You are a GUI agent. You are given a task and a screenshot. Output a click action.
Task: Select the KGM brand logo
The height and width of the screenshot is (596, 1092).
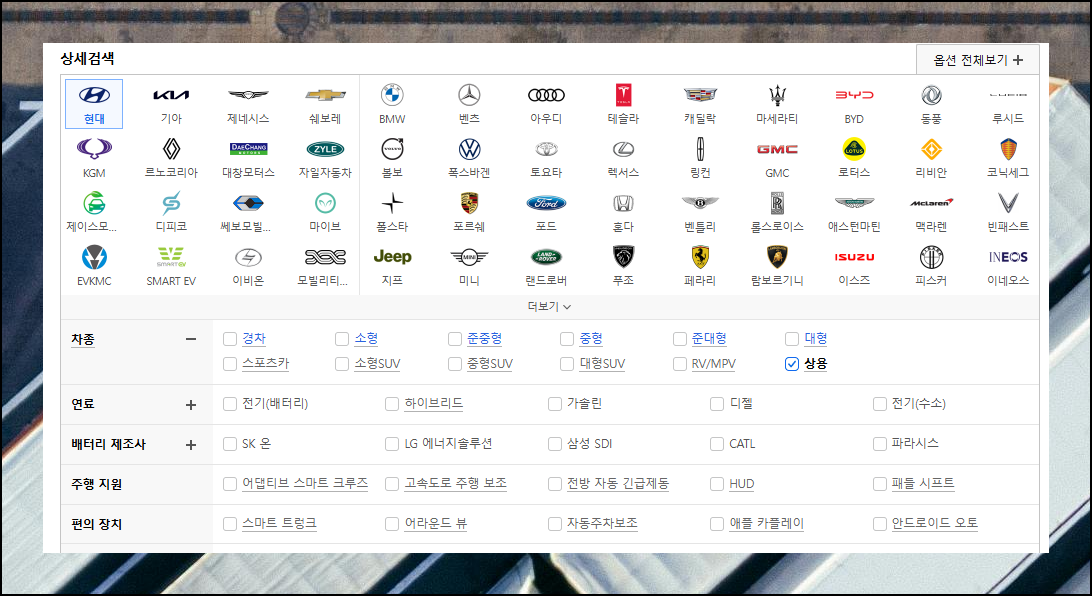tap(94, 148)
